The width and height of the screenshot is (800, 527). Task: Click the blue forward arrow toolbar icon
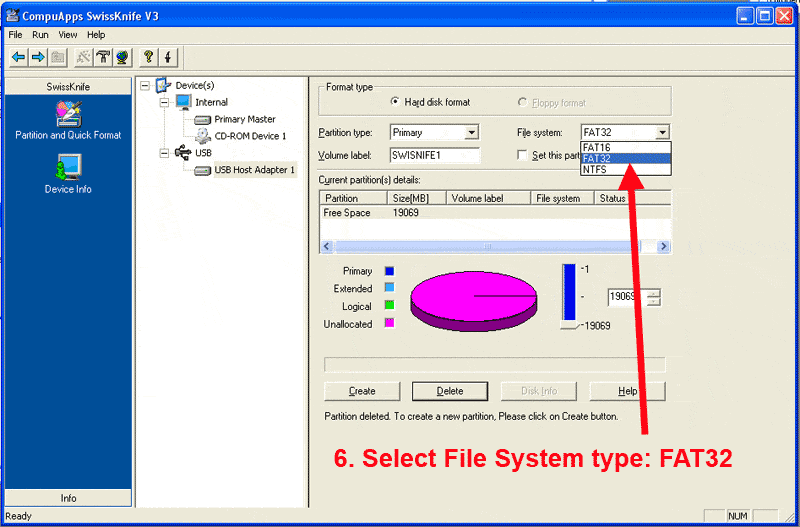(38, 57)
